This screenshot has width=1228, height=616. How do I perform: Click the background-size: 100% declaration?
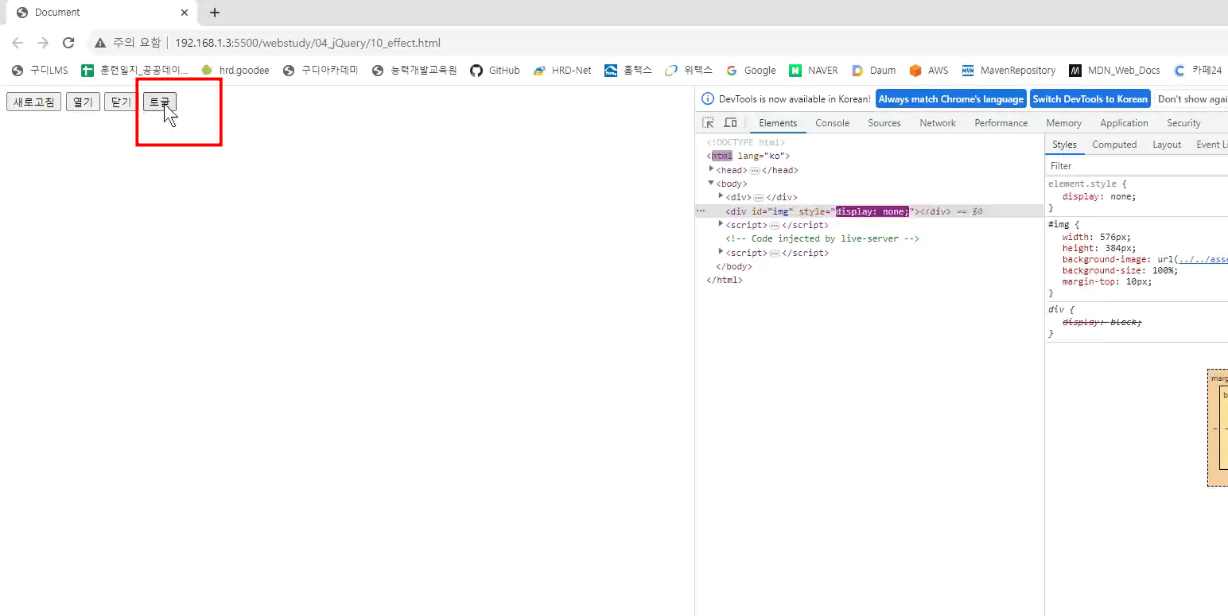[1120, 270]
